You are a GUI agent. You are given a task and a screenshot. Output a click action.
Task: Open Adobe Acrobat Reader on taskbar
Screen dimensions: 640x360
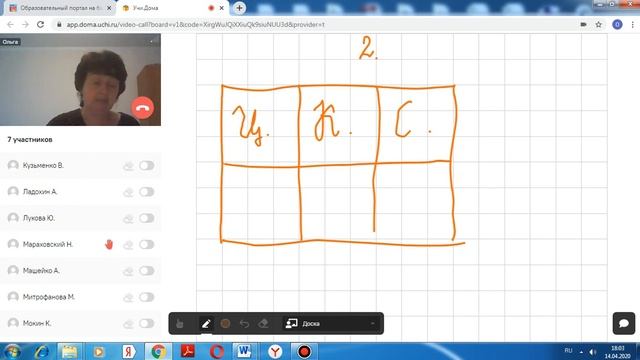[188, 351]
